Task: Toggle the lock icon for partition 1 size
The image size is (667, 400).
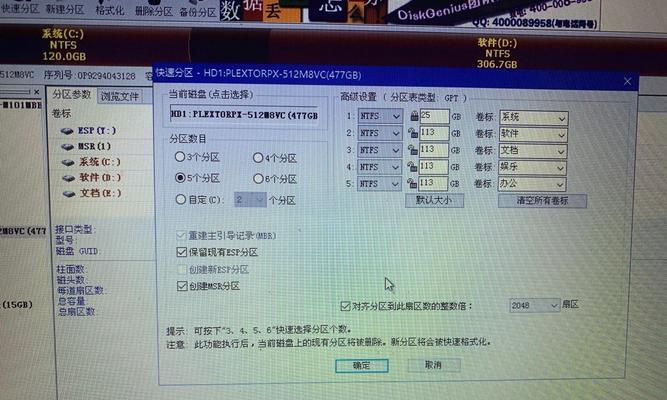Action: [x=414, y=115]
